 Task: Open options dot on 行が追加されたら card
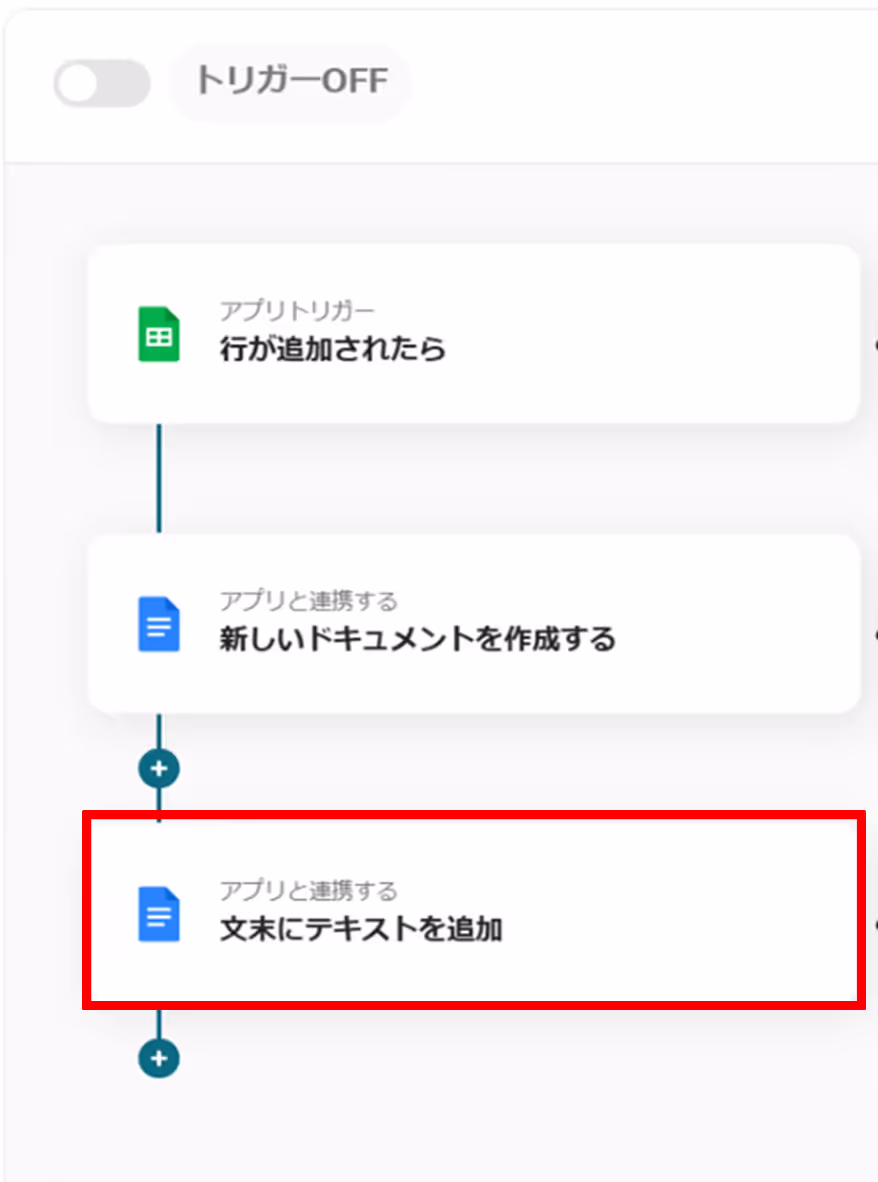pyautogui.click(x=875, y=345)
